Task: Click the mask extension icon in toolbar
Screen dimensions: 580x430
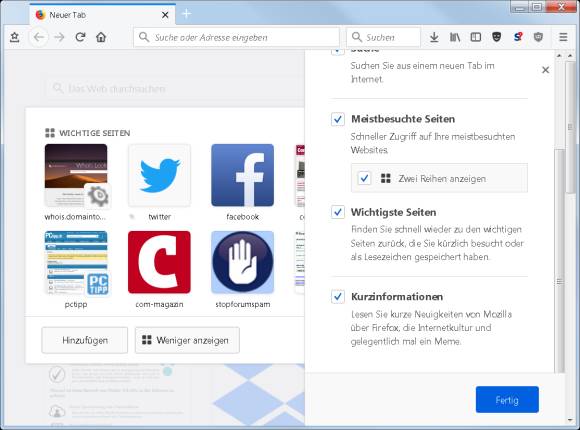Action: point(496,37)
